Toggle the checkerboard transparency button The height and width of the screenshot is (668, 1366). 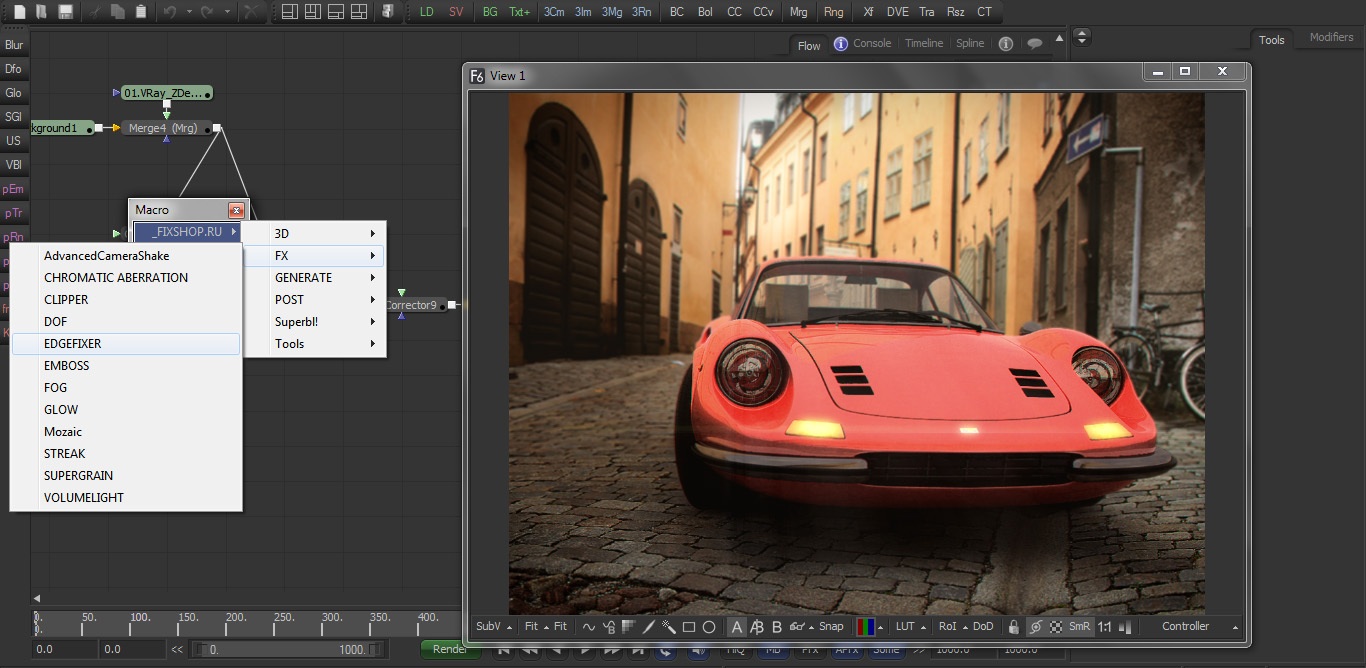pyautogui.click(x=1056, y=627)
